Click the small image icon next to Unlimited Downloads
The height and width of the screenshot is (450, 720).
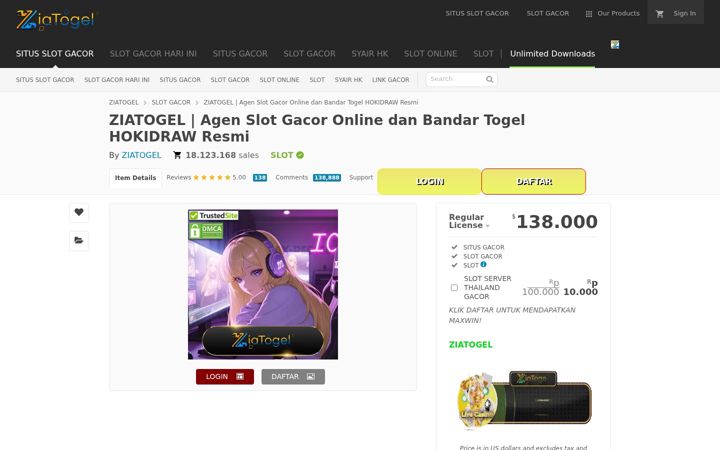pos(615,45)
